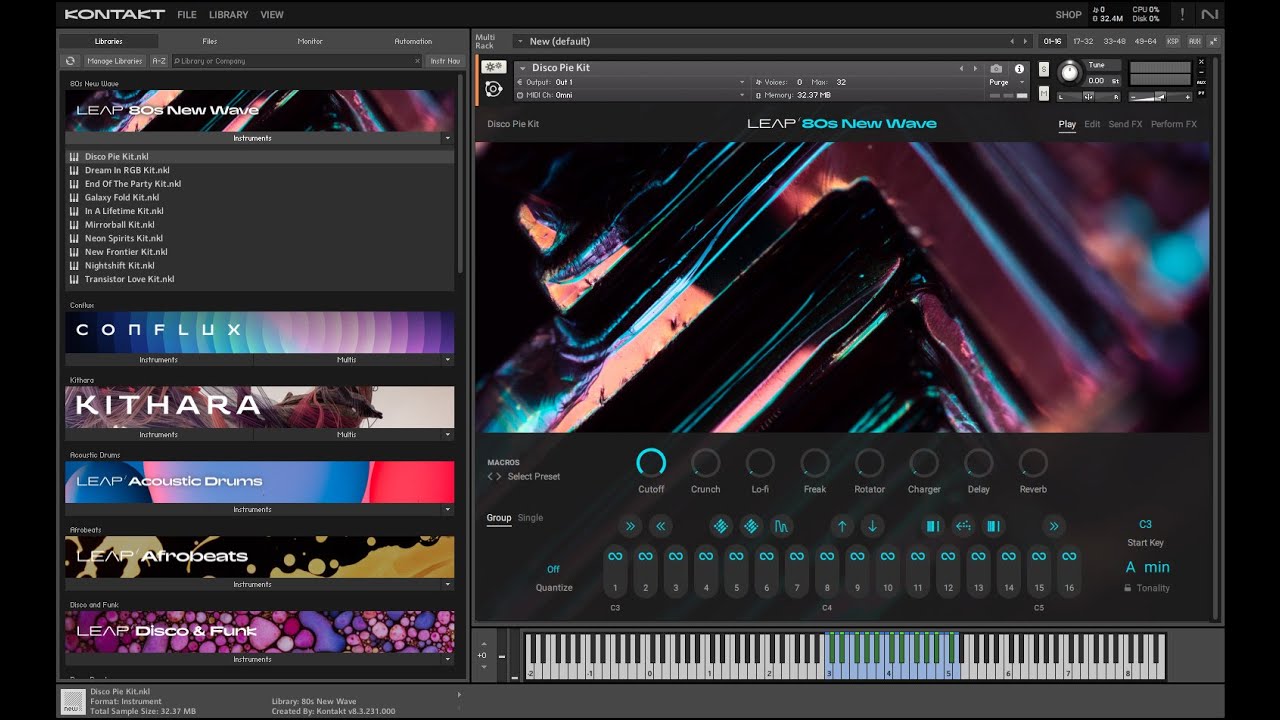Viewport: 1280px width, 720px height.
Task: Toggle the A-Z sorting button
Action: pyautogui.click(x=159, y=61)
